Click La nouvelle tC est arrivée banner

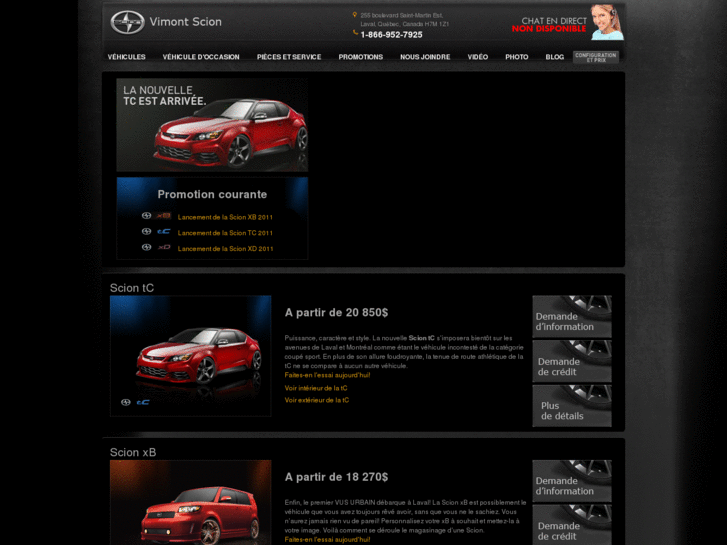[212, 125]
